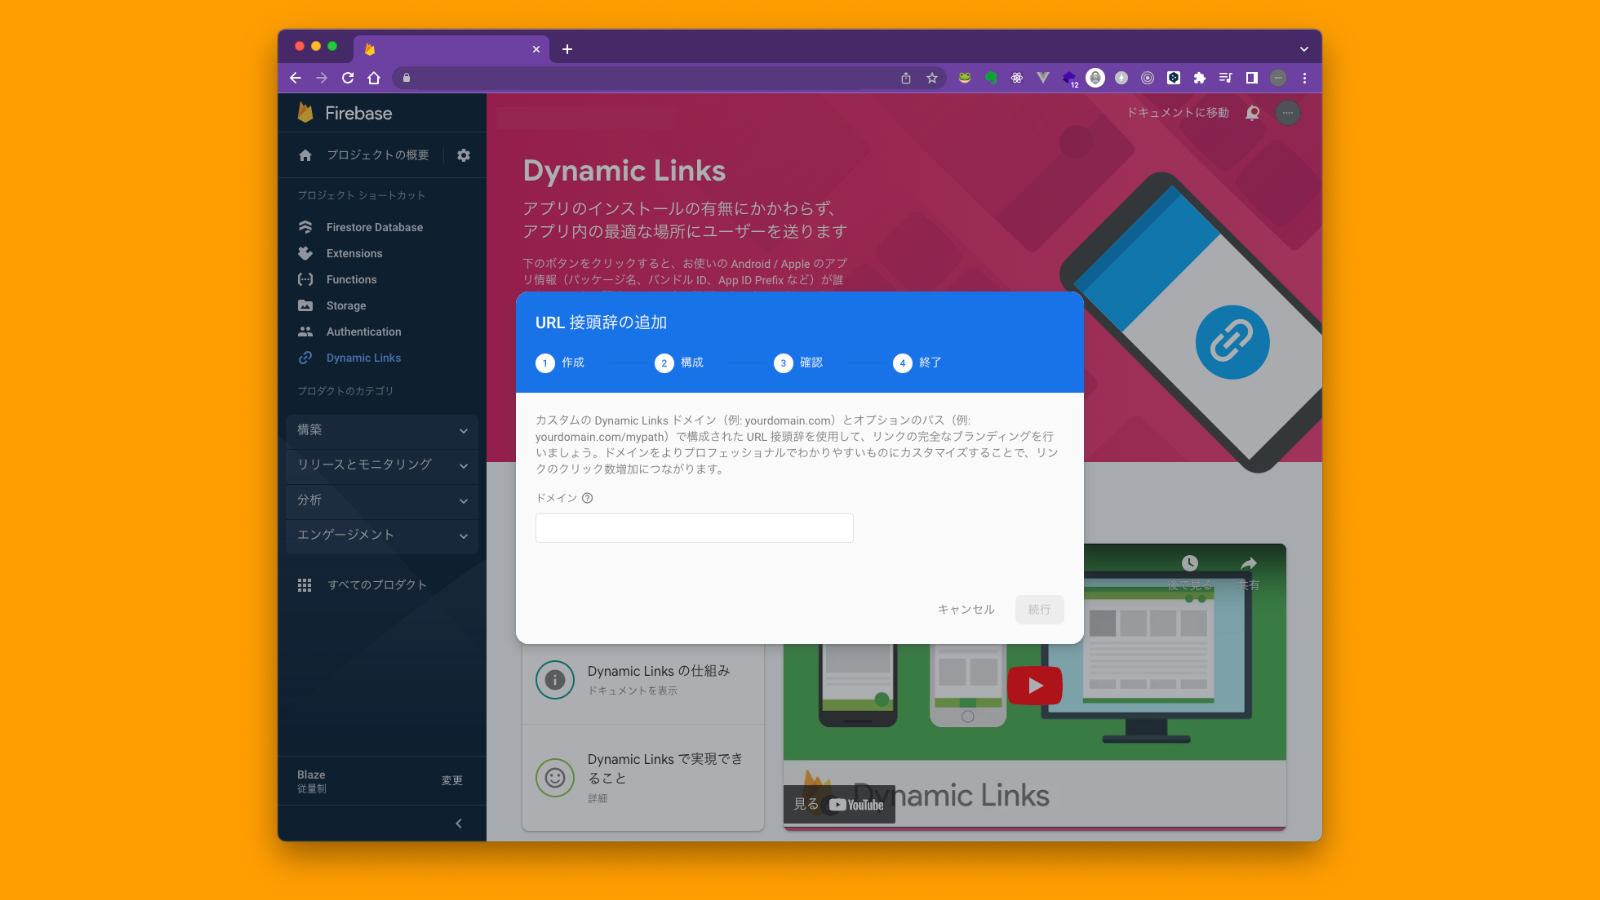Screen dimensions: 1600x900
Task: Select step 2 構成 in the wizard
Action: pos(679,363)
